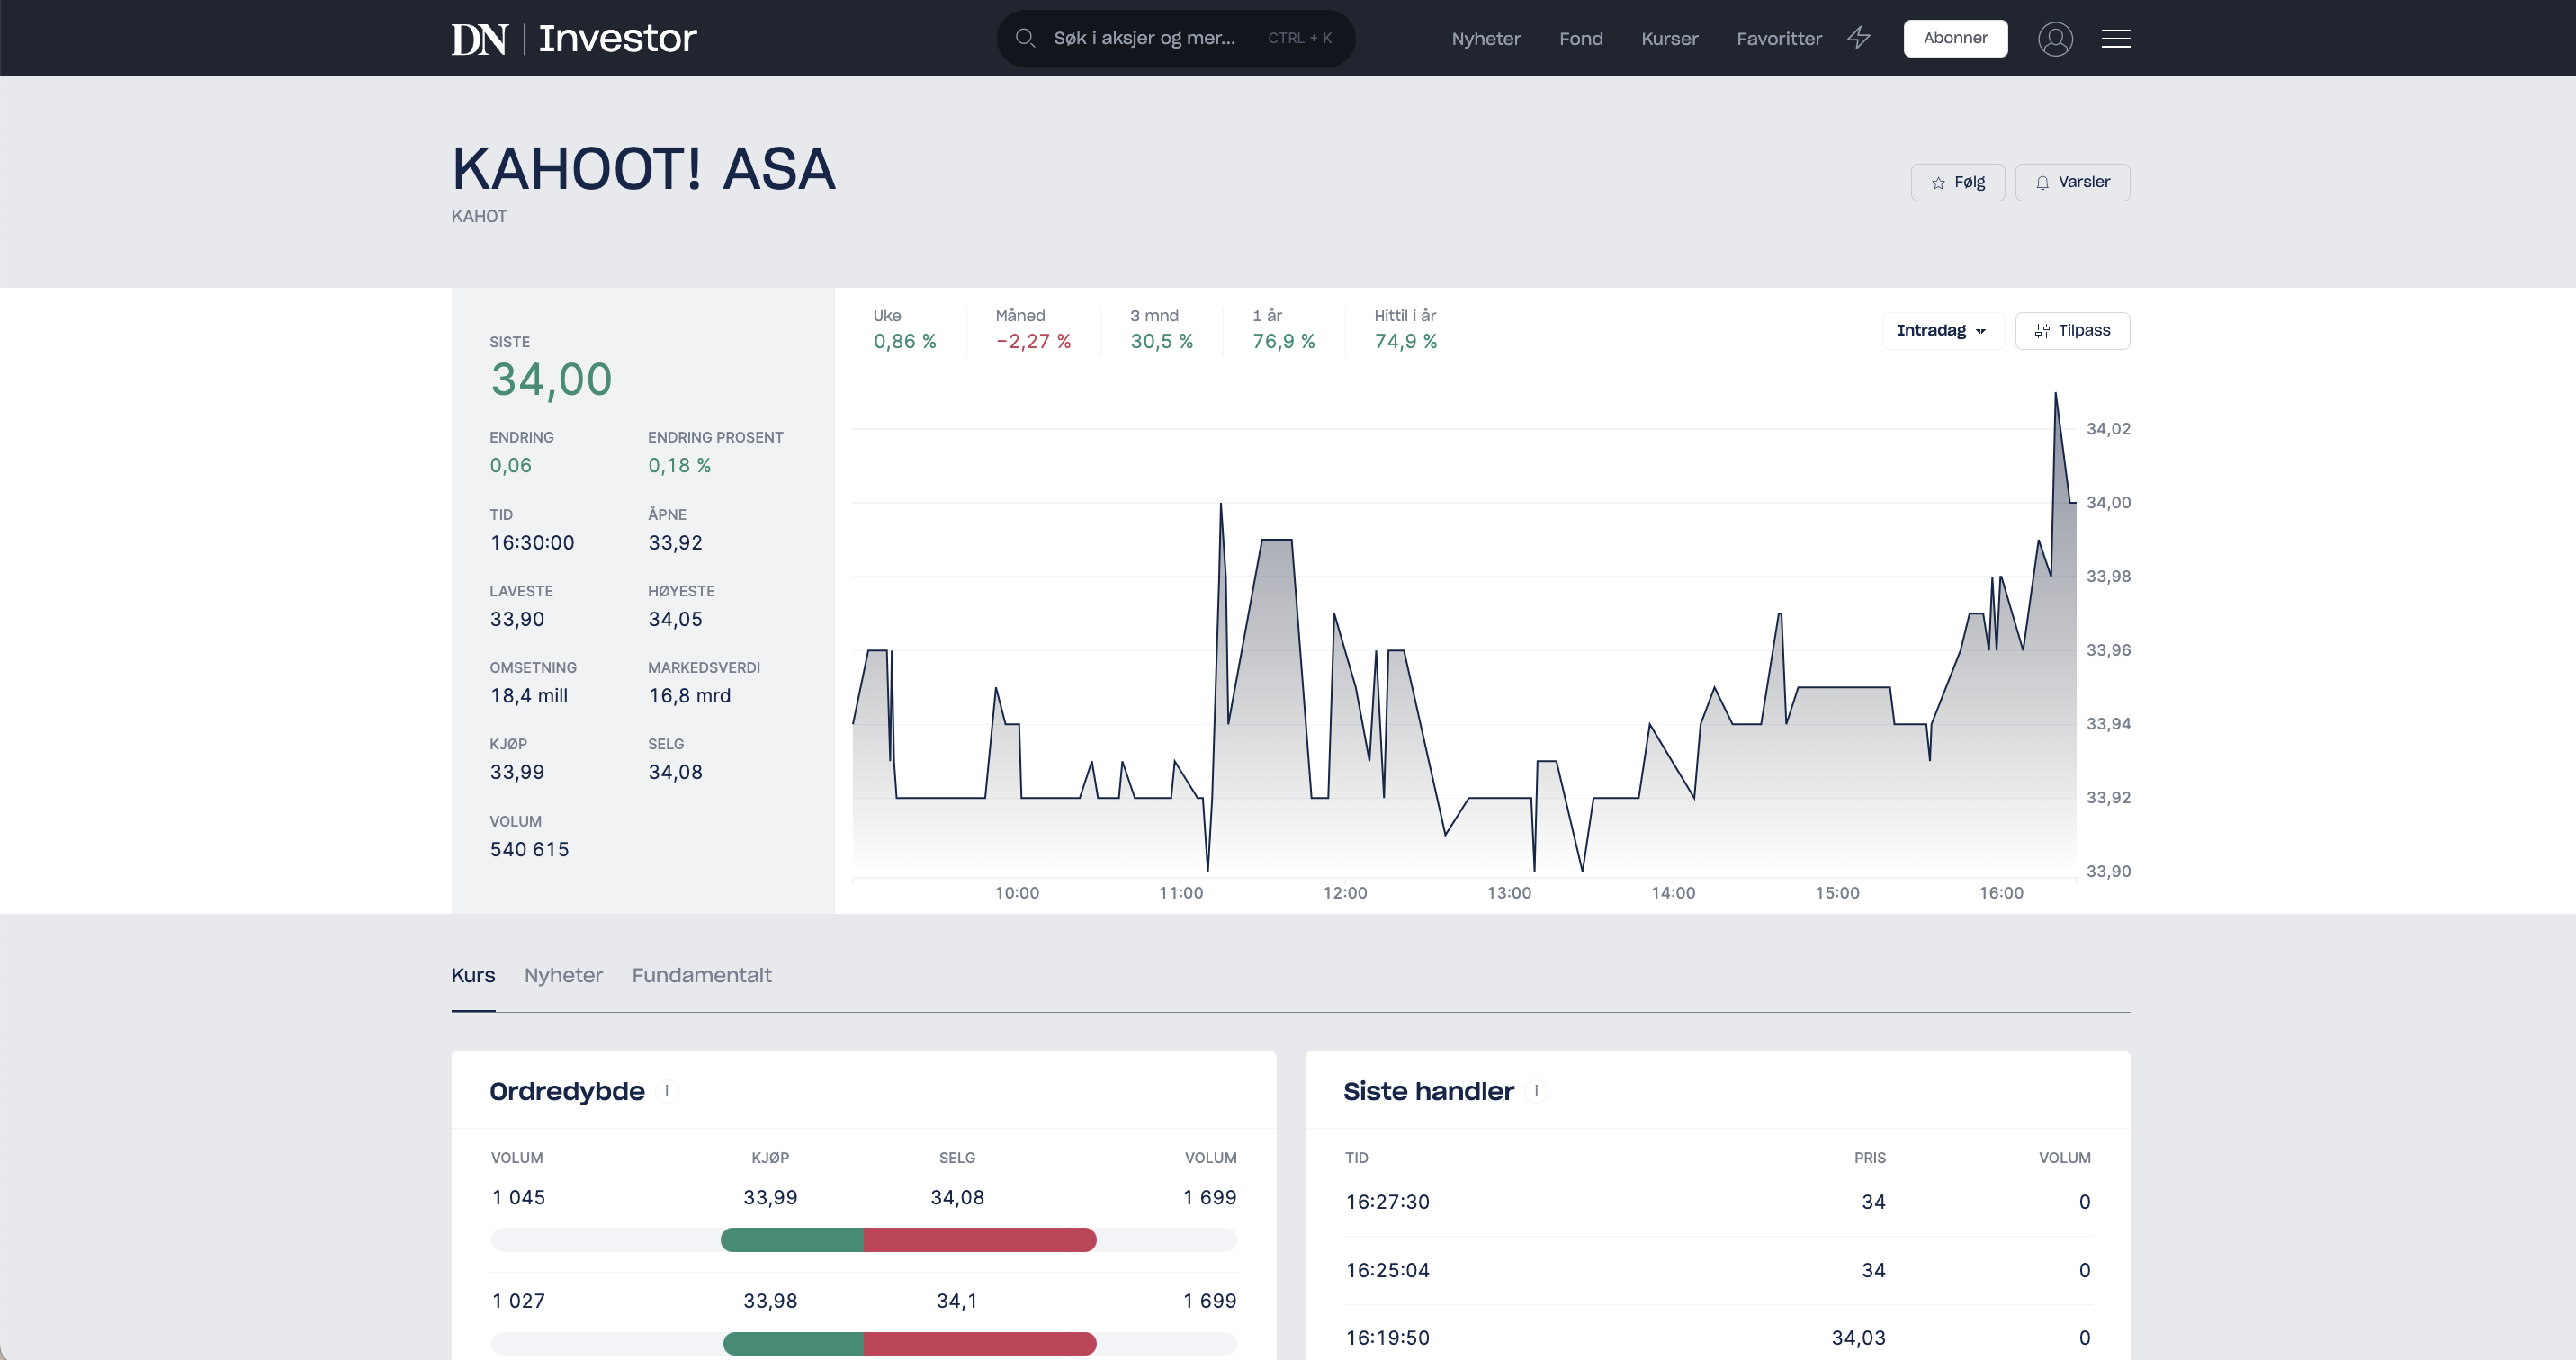Open the Favoritter navigation menu
Image resolution: width=2576 pixels, height=1360 pixels.
tap(1779, 38)
